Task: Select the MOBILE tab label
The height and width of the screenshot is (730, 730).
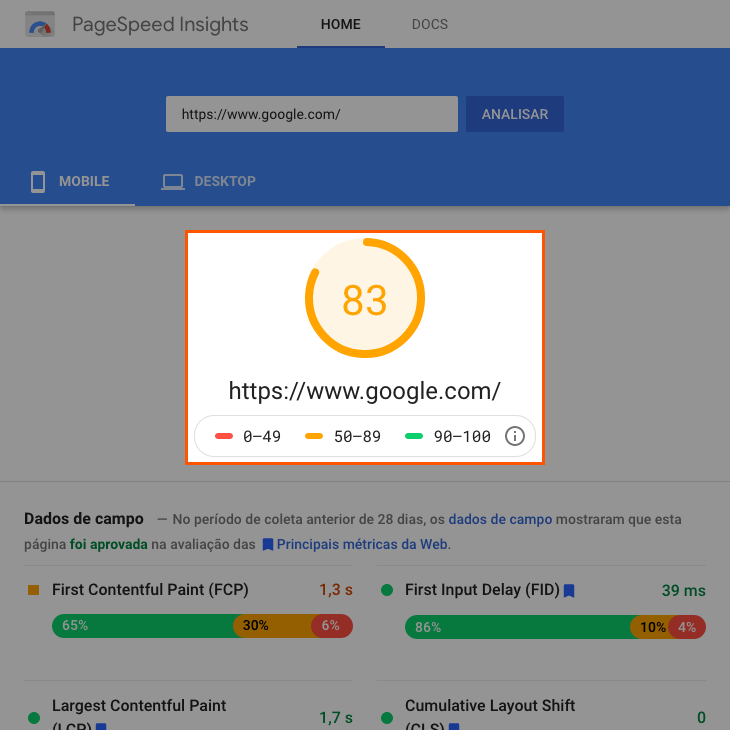Action: coord(84,181)
